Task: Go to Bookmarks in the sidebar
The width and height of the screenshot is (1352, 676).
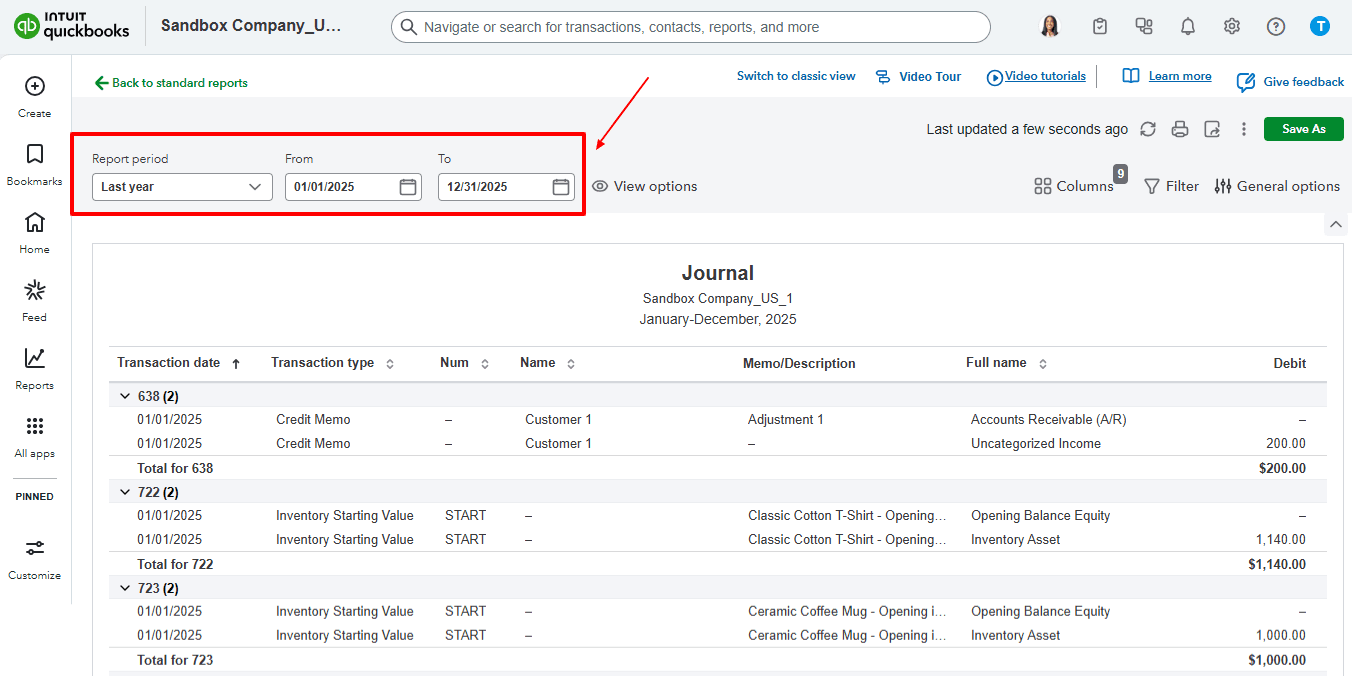Action: pos(35,163)
